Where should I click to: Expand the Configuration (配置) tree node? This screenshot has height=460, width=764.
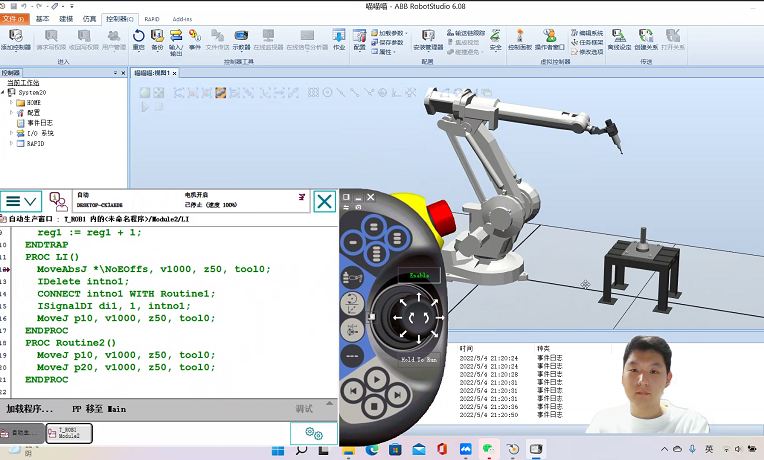(x=11, y=113)
